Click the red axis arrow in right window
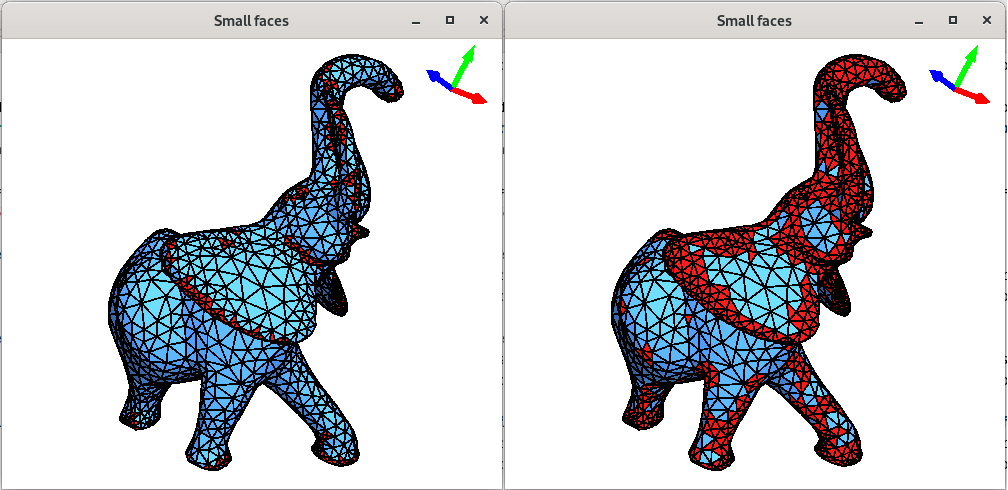The image size is (1008, 490). (974, 96)
